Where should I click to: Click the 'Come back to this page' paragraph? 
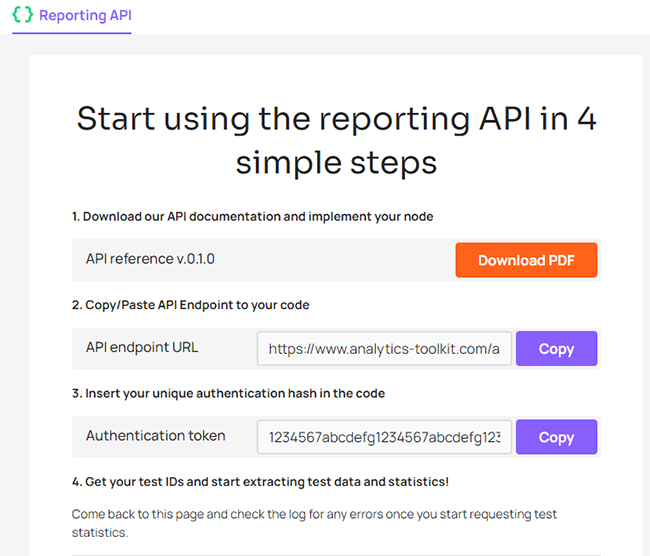tap(314, 523)
